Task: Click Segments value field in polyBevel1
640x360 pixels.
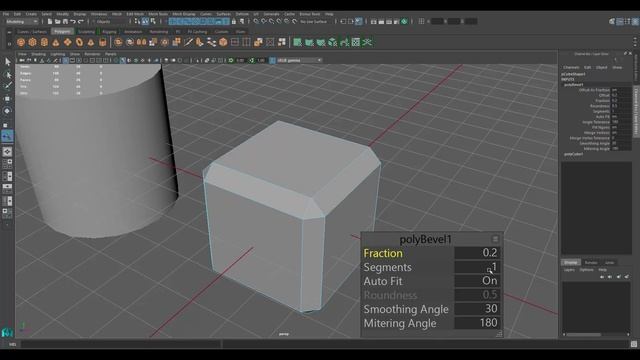Action: tap(477, 267)
